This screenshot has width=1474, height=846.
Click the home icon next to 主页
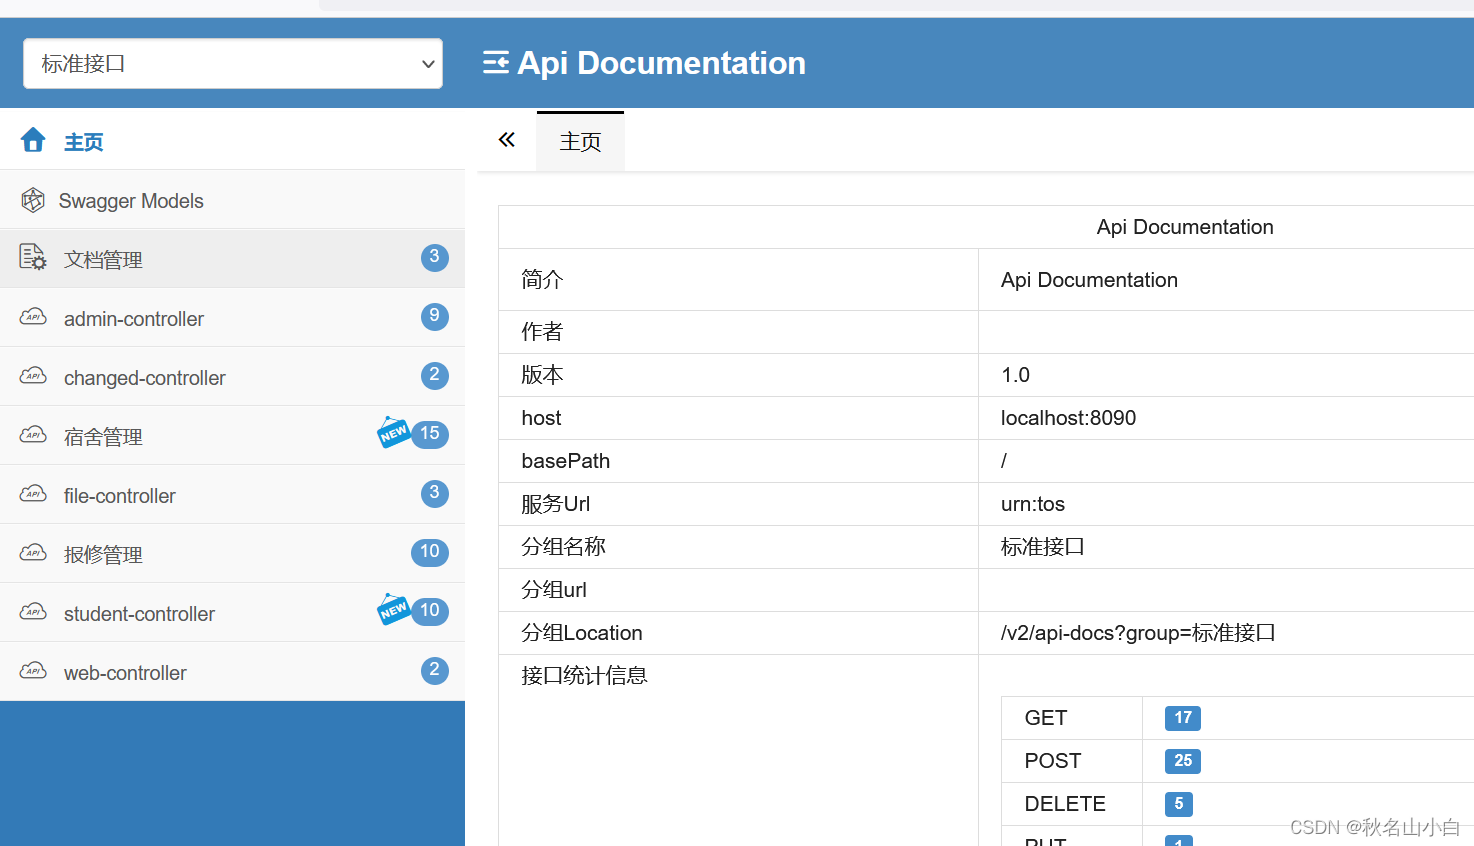coord(33,140)
